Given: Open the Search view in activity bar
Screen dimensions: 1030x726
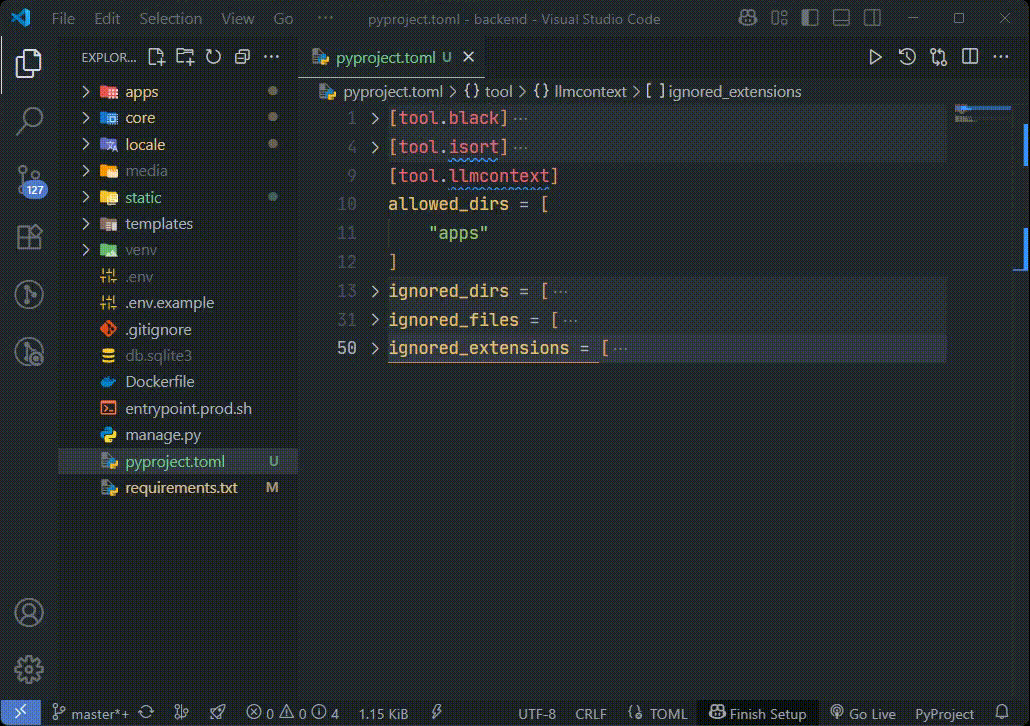Looking at the screenshot, I should point(29,121).
